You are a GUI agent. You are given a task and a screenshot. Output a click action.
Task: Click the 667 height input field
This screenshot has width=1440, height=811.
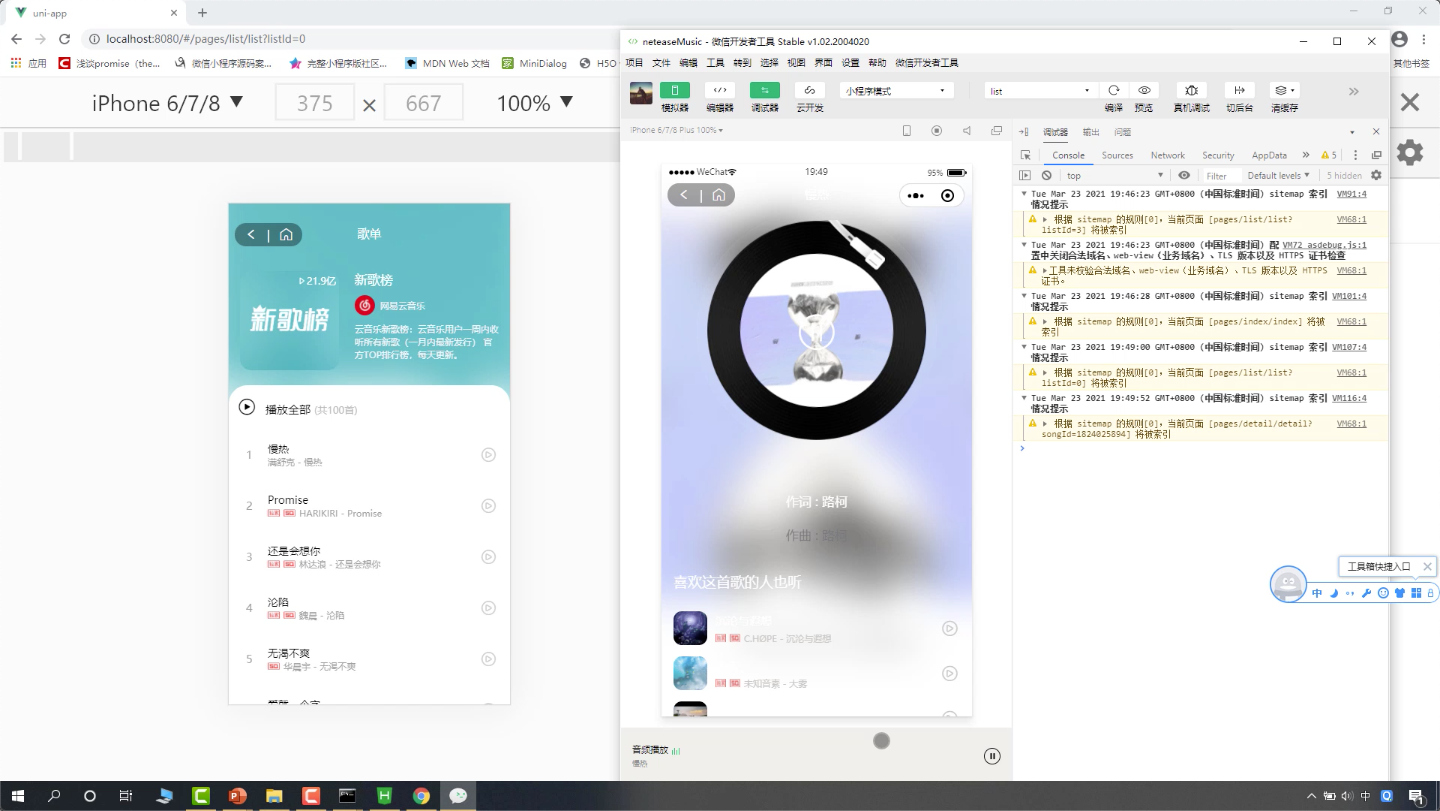tap(424, 103)
